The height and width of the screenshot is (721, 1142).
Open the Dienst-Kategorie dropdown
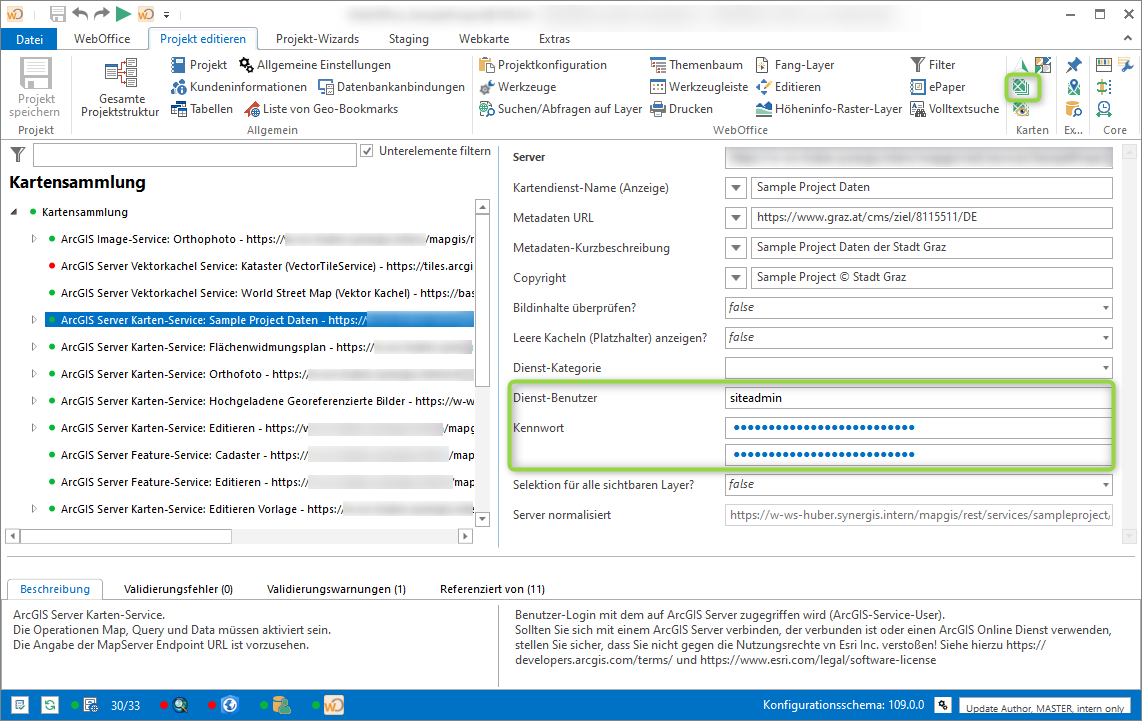(x=1105, y=368)
